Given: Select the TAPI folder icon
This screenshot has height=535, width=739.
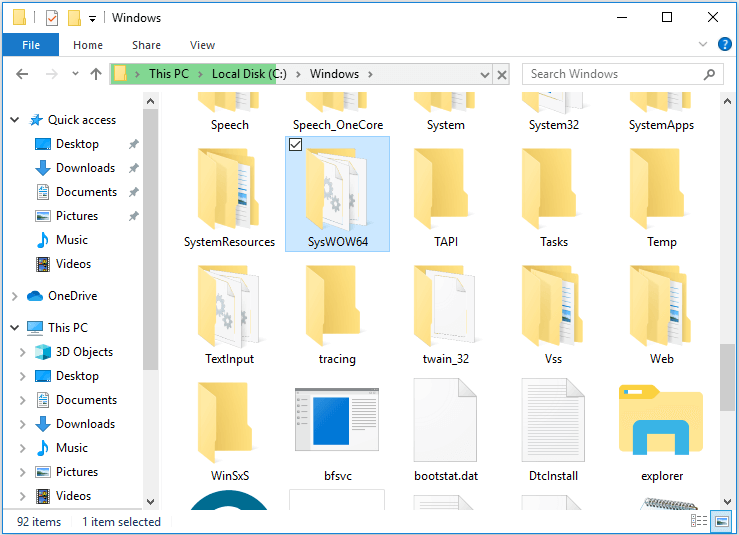Looking at the screenshot, I should [x=441, y=189].
